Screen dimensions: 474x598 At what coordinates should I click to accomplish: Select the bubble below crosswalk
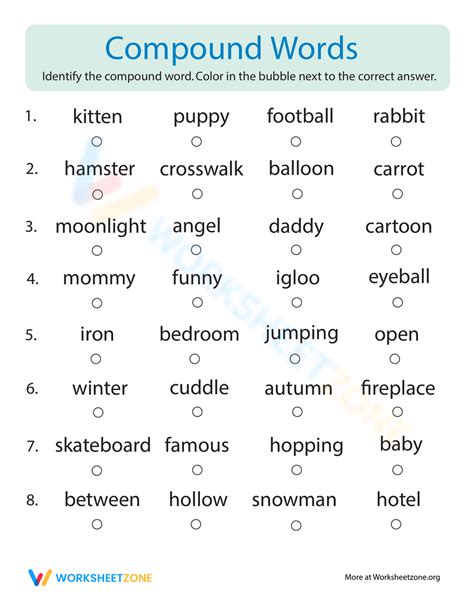[197, 194]
